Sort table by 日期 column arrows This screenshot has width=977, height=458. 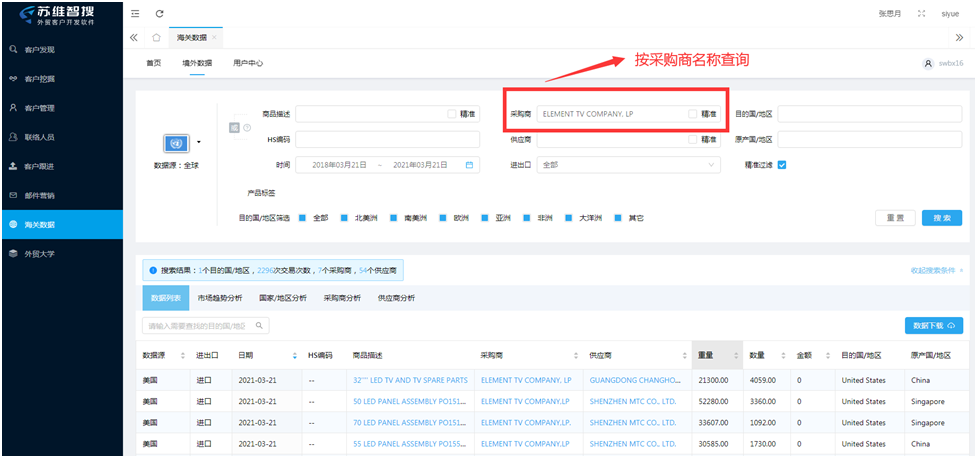[294, 356]
